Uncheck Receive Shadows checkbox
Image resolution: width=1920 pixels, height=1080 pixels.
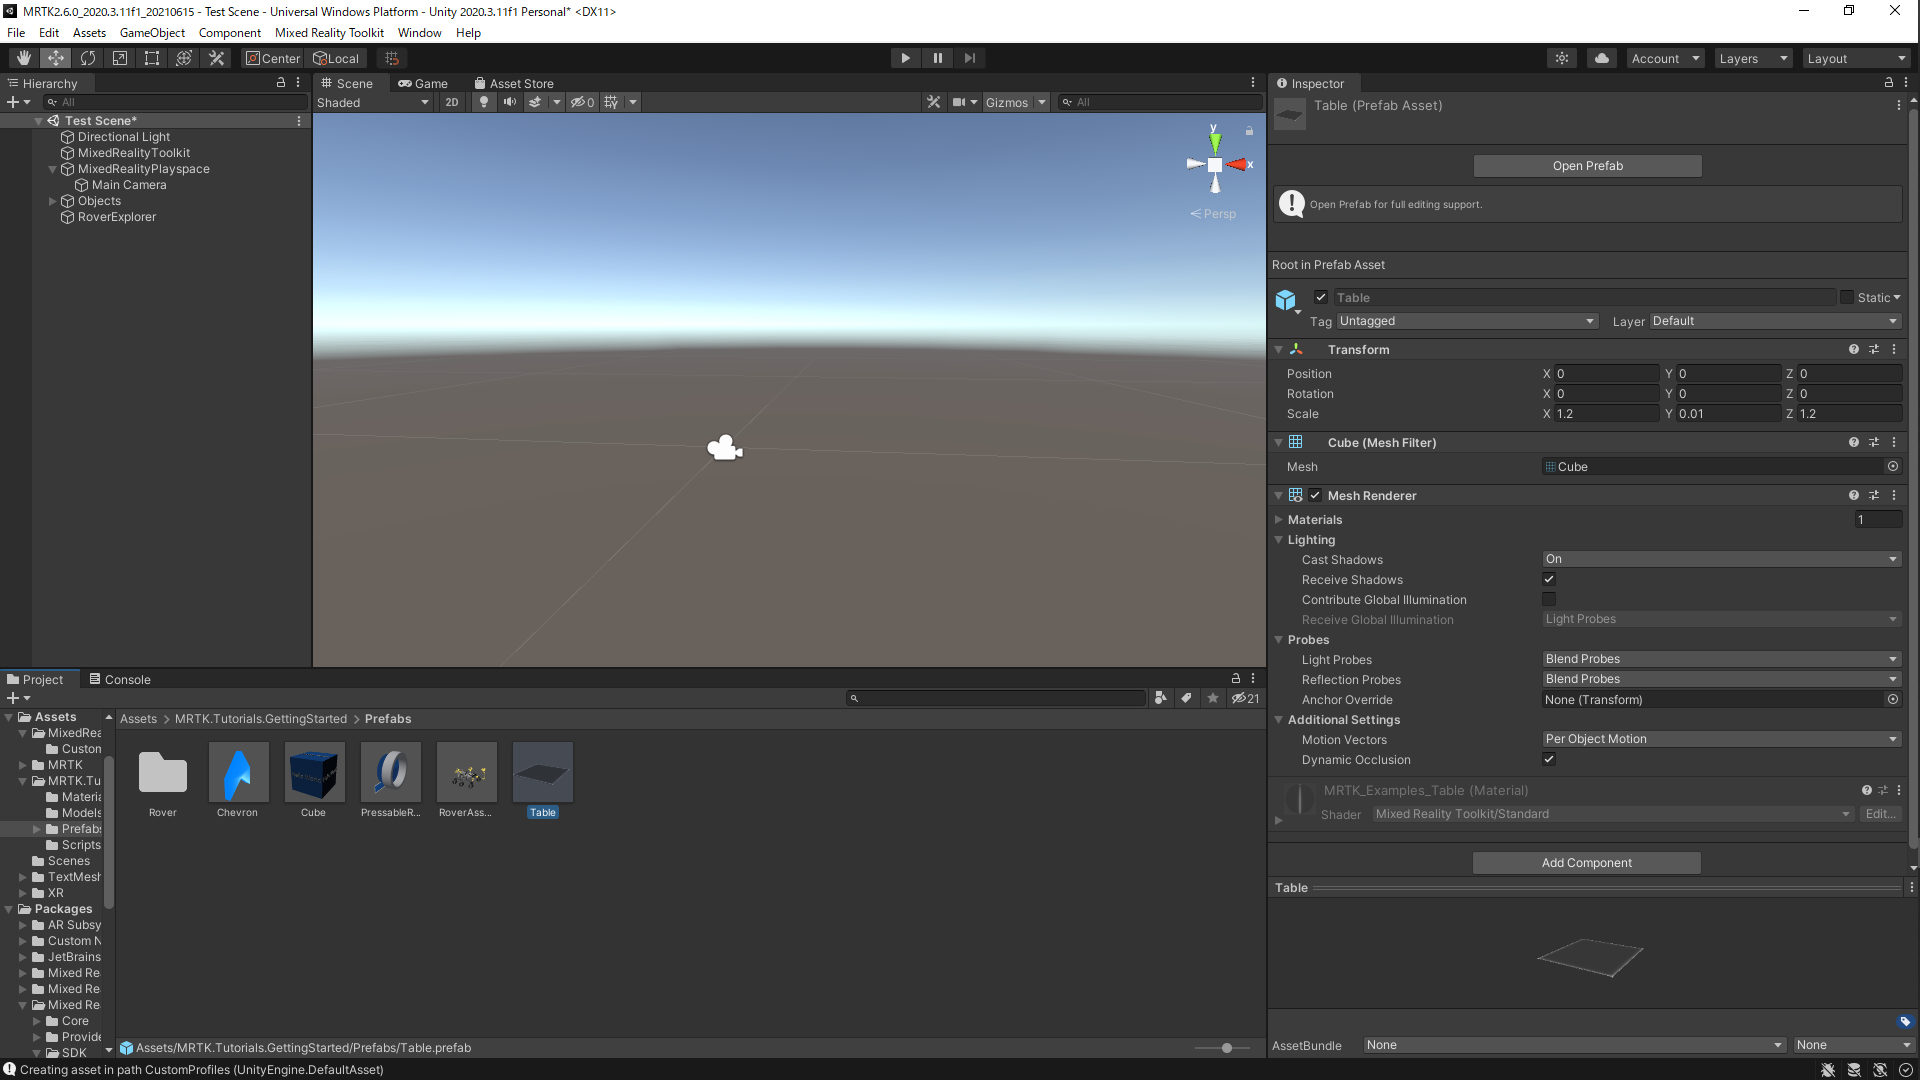click(x=1549, y=580)
